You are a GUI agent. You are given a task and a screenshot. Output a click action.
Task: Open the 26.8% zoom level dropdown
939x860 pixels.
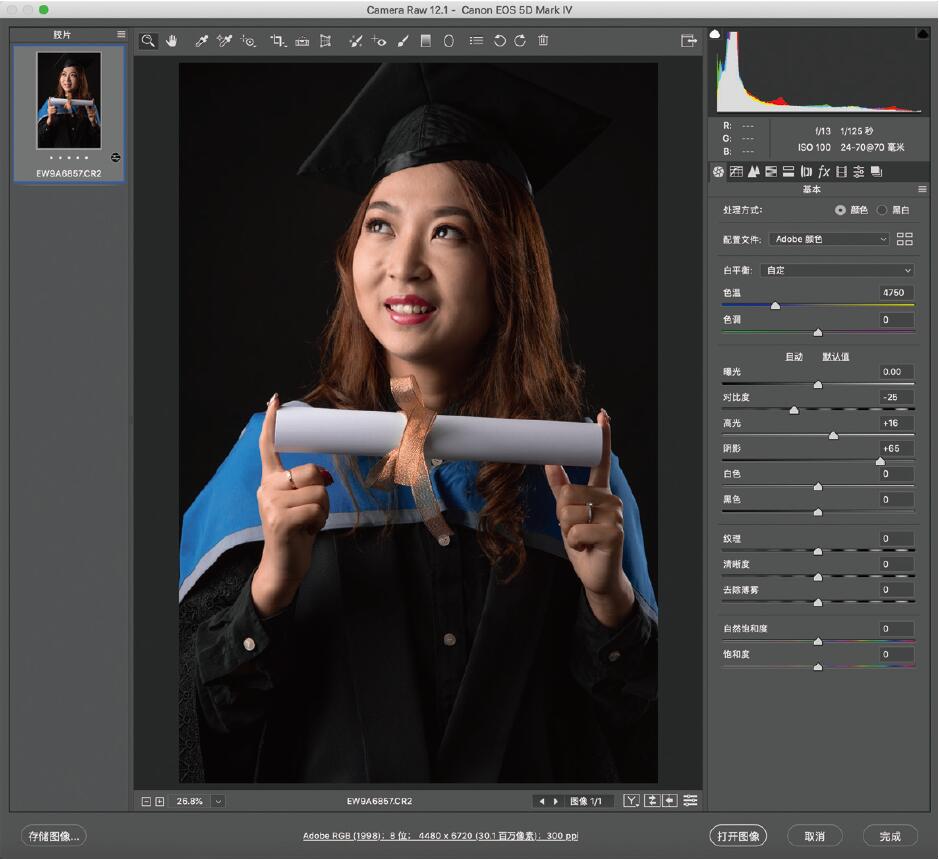(x=218, y=801)
